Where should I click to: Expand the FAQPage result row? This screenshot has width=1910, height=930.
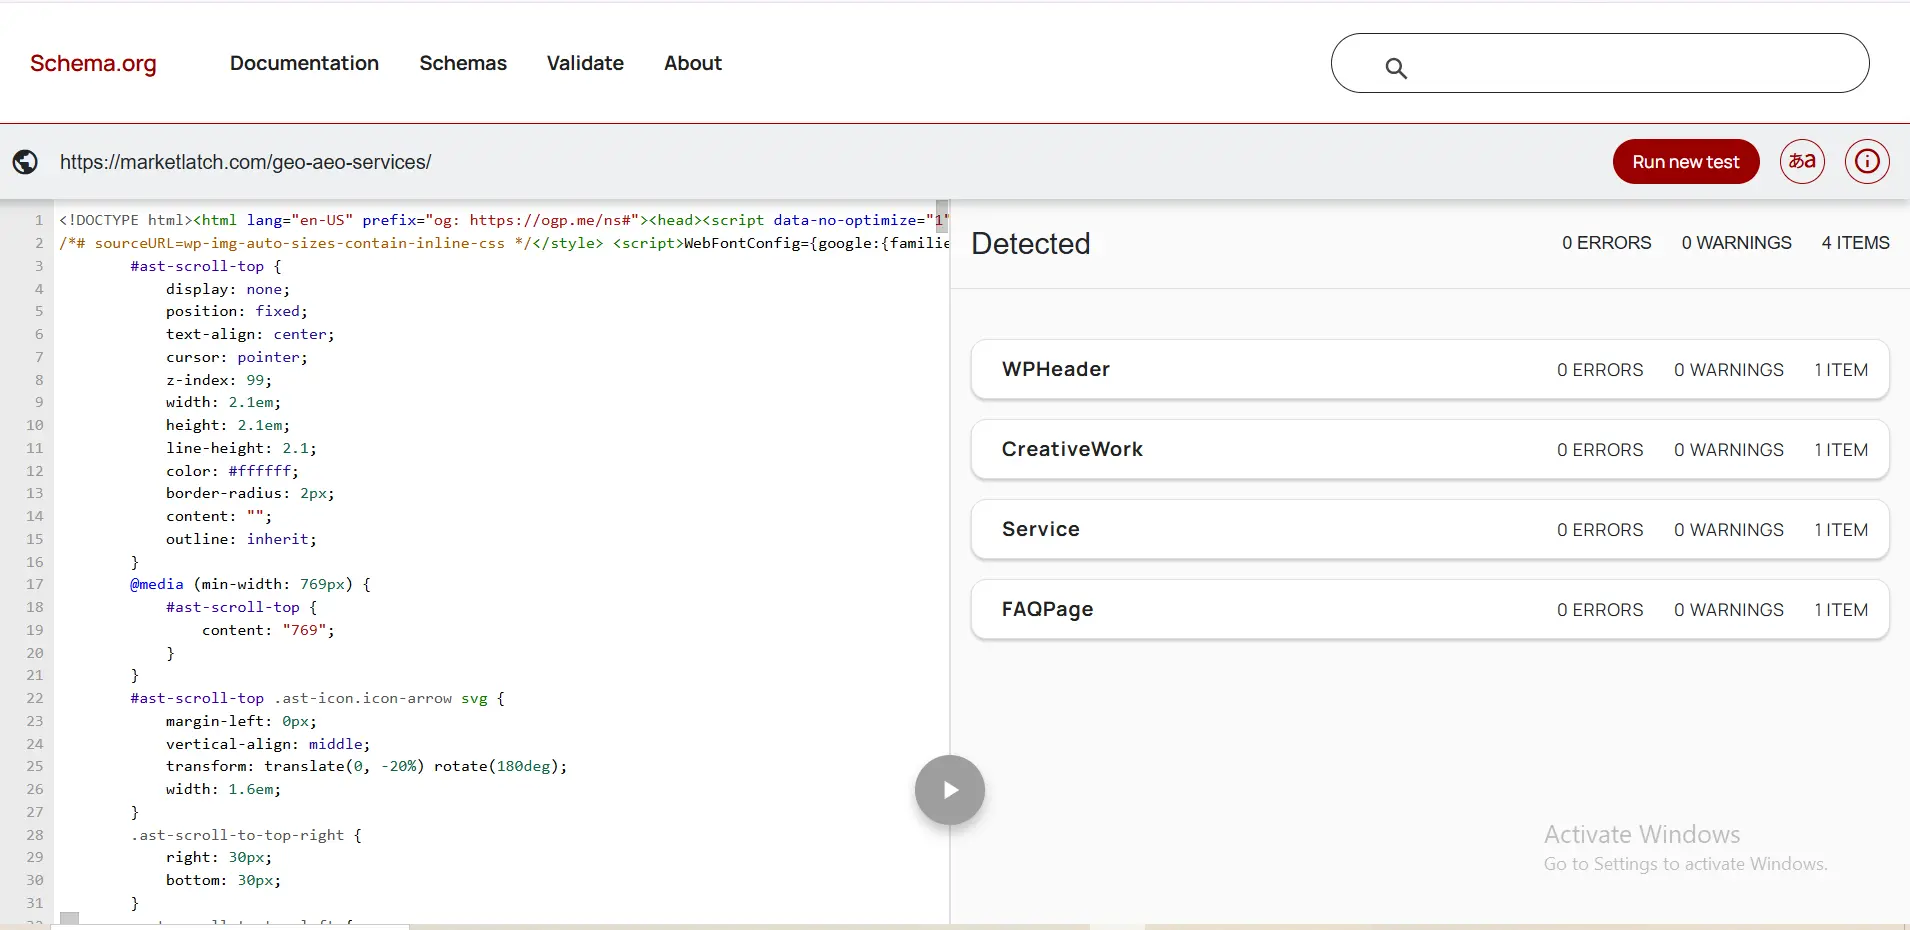click(x=1430, y=609)
